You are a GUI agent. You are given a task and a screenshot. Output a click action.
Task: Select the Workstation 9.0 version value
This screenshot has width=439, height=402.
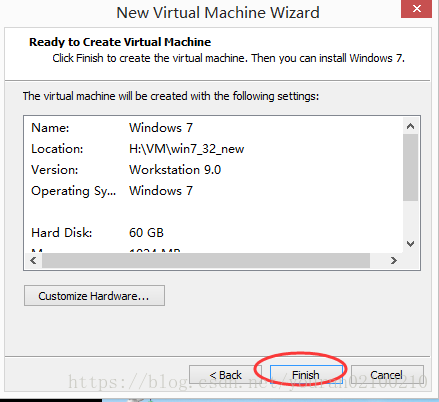point(175,170)
